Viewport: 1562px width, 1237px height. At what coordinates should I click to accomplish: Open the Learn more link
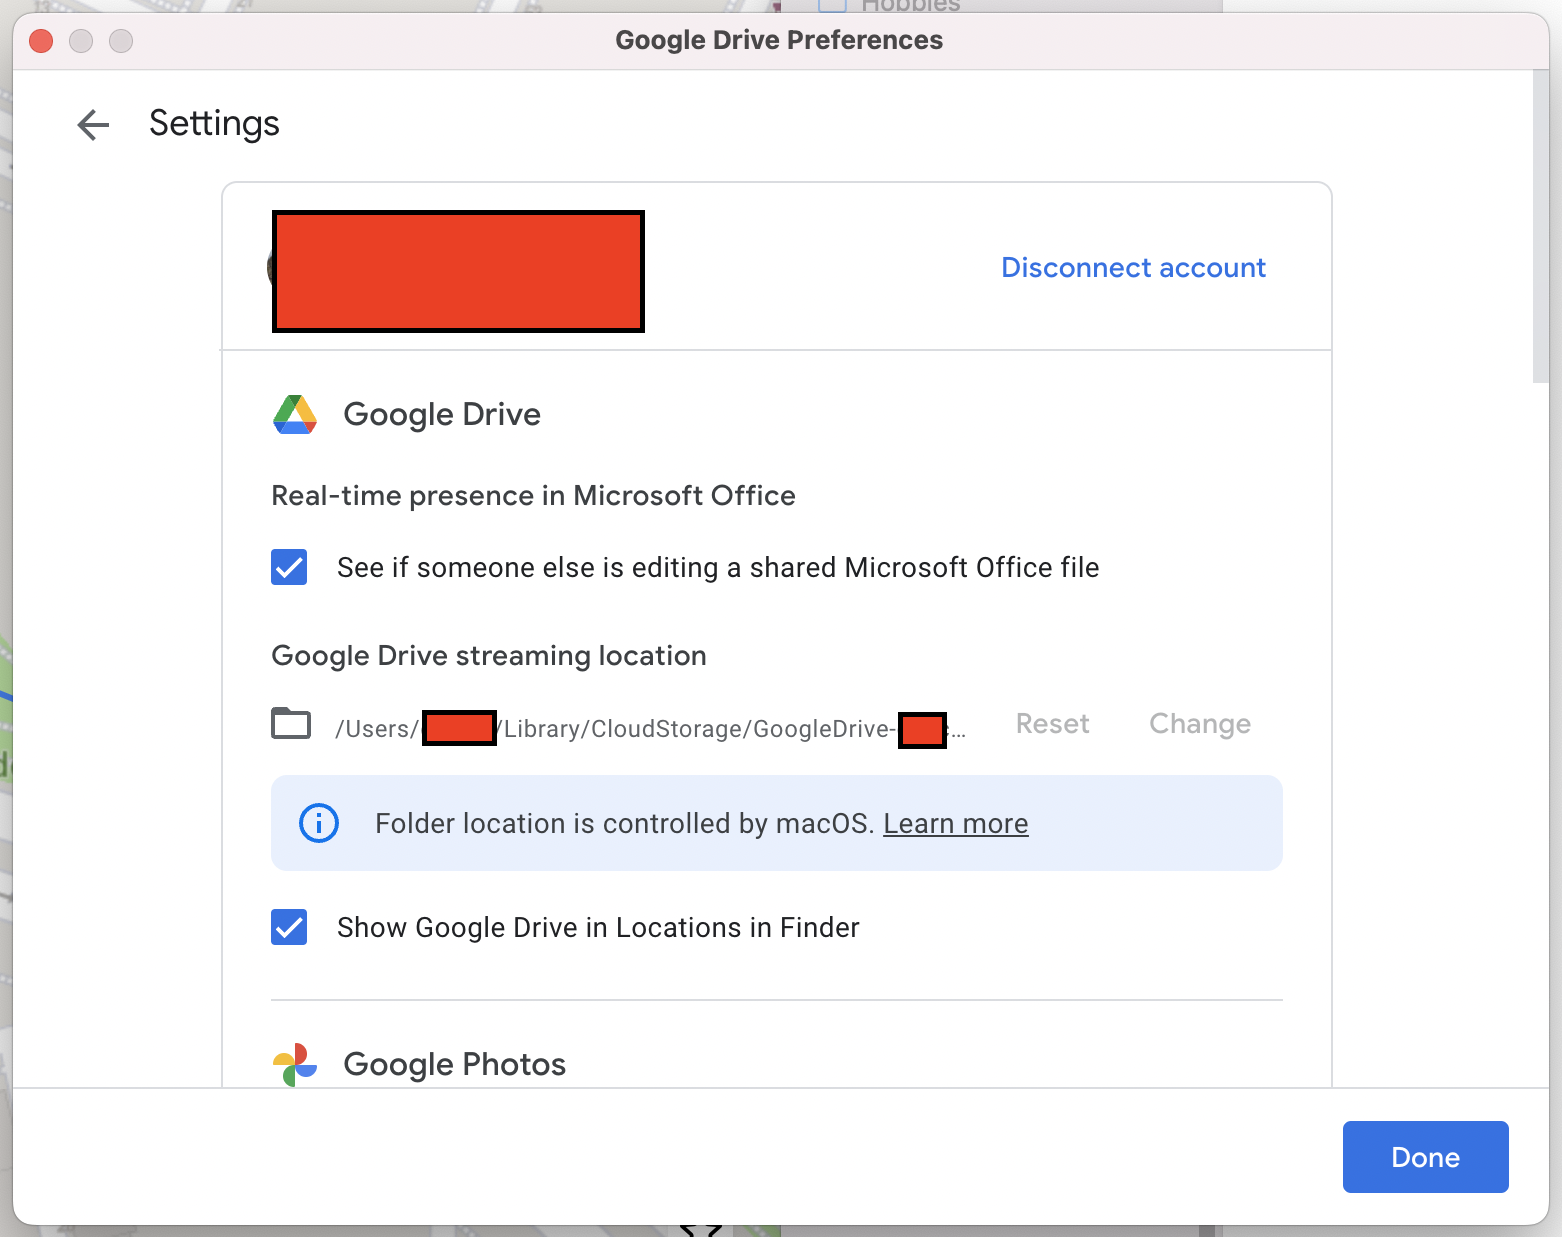click(x=955, y=823)
